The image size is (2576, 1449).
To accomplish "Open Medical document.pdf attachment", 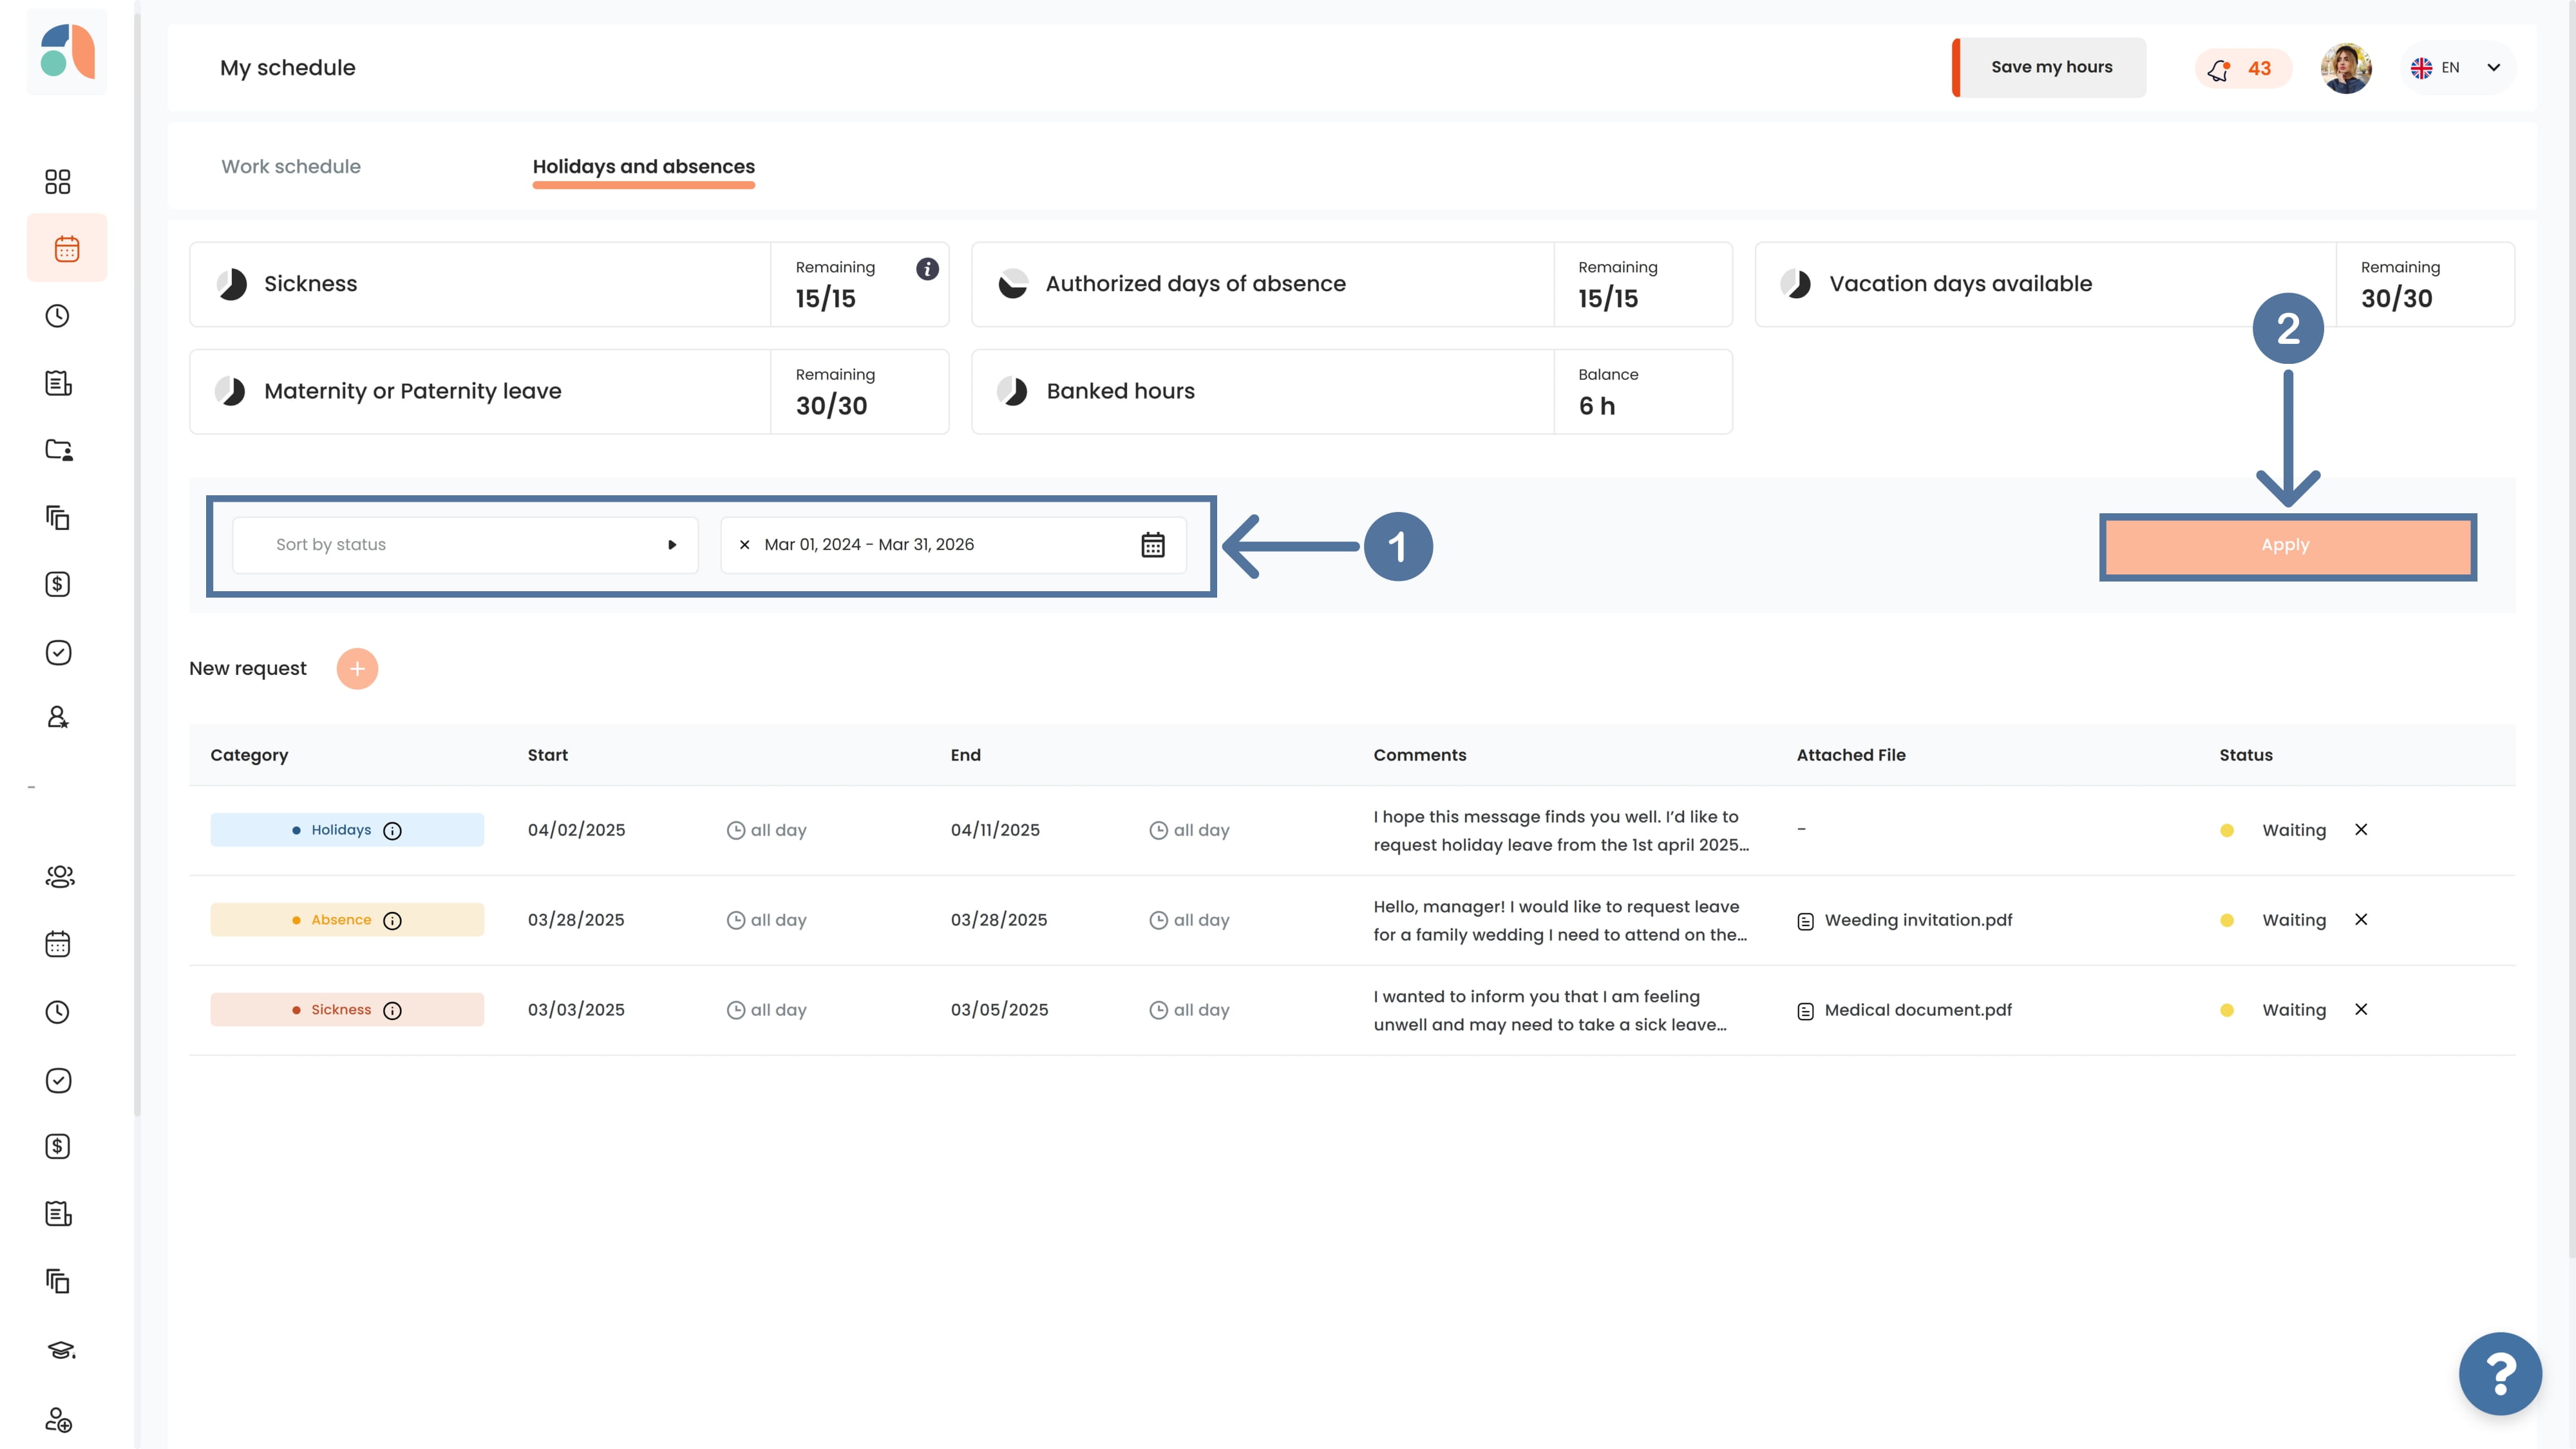I will point(1905,1010).
